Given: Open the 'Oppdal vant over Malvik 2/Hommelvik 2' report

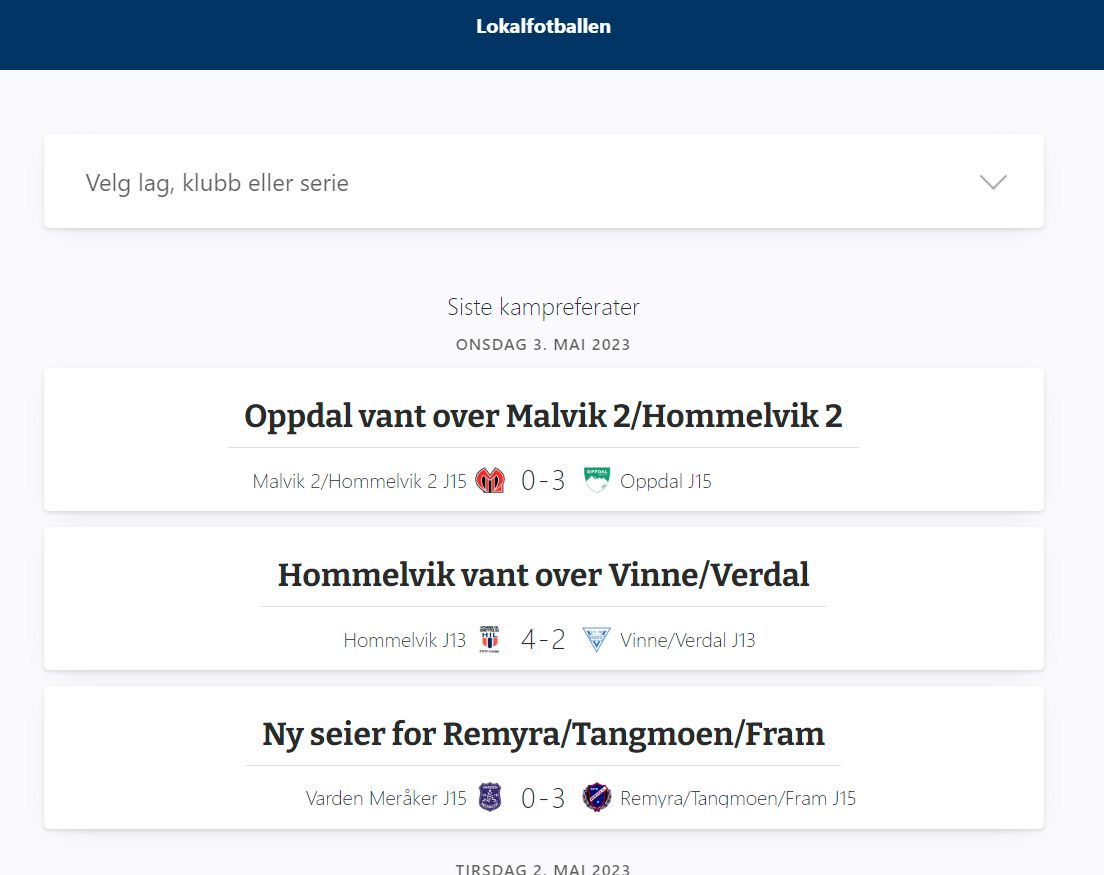Looking at the screenshot, I should (543, 415).
